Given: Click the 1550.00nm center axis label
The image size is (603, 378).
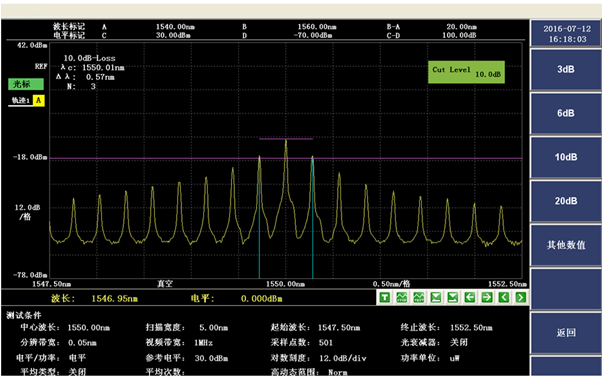Looking at the screenshot, I should tap(285, 284).
